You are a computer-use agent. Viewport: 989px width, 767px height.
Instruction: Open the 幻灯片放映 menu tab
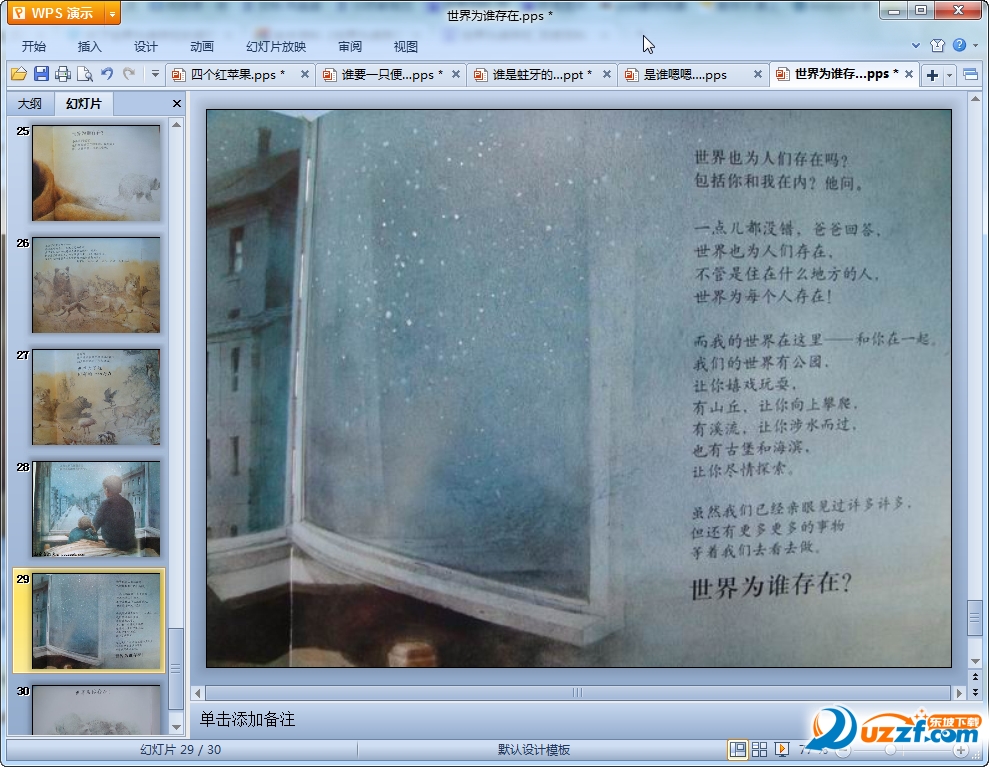(276, 46)
